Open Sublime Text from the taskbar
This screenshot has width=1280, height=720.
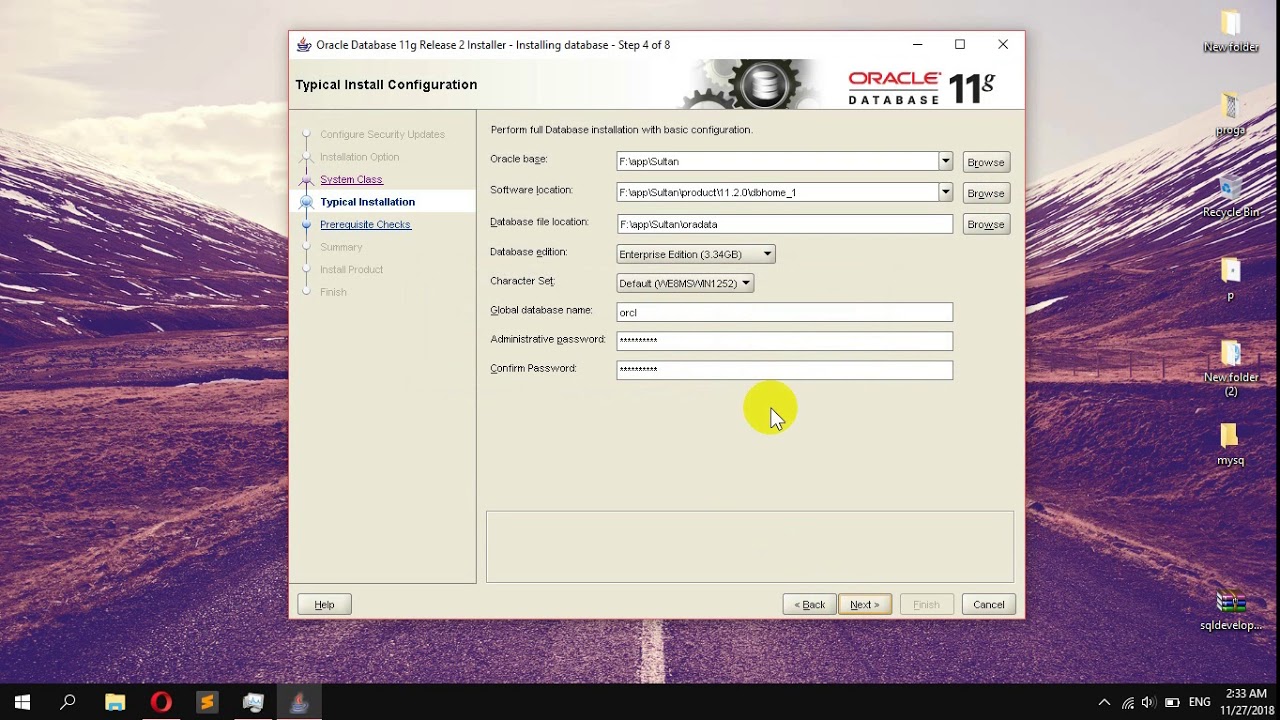207,702
